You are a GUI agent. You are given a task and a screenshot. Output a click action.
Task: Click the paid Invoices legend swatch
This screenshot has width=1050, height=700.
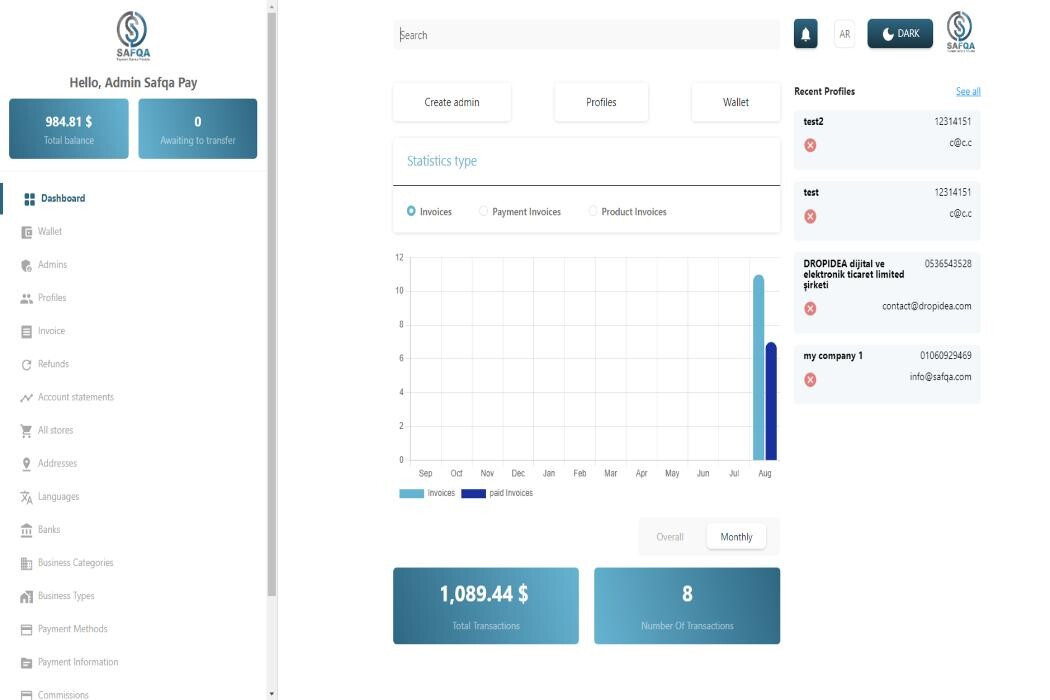[x=473, y=493]
